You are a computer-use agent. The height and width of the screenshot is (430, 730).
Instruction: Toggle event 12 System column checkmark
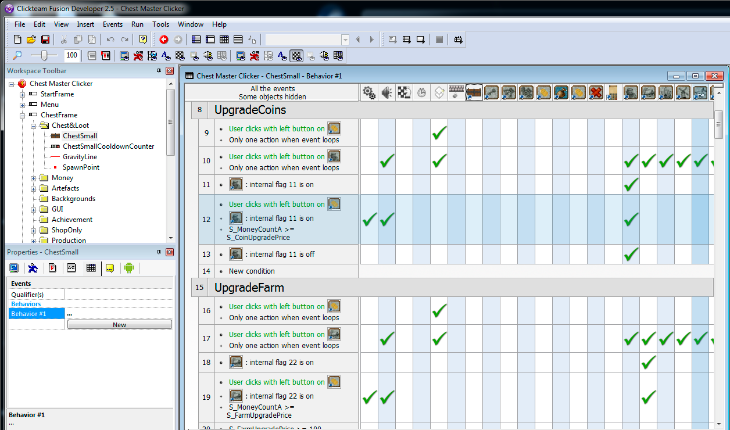369,219
